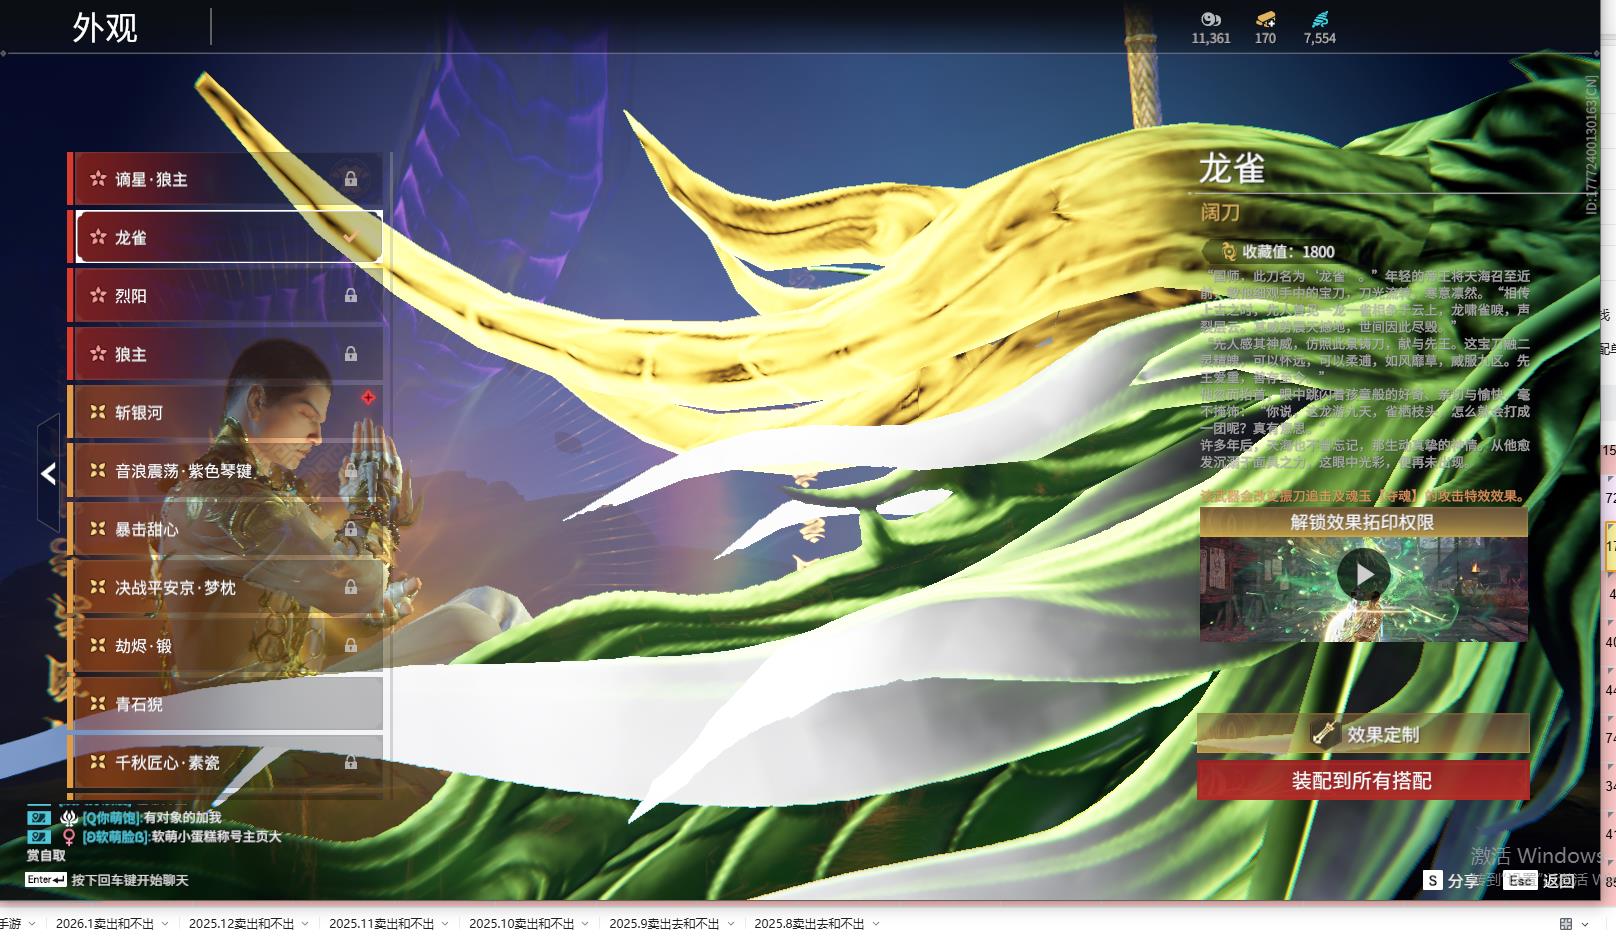Click the gold bar currency icon
Screen dimensions: 1616x939
[x=1265, y=19]
